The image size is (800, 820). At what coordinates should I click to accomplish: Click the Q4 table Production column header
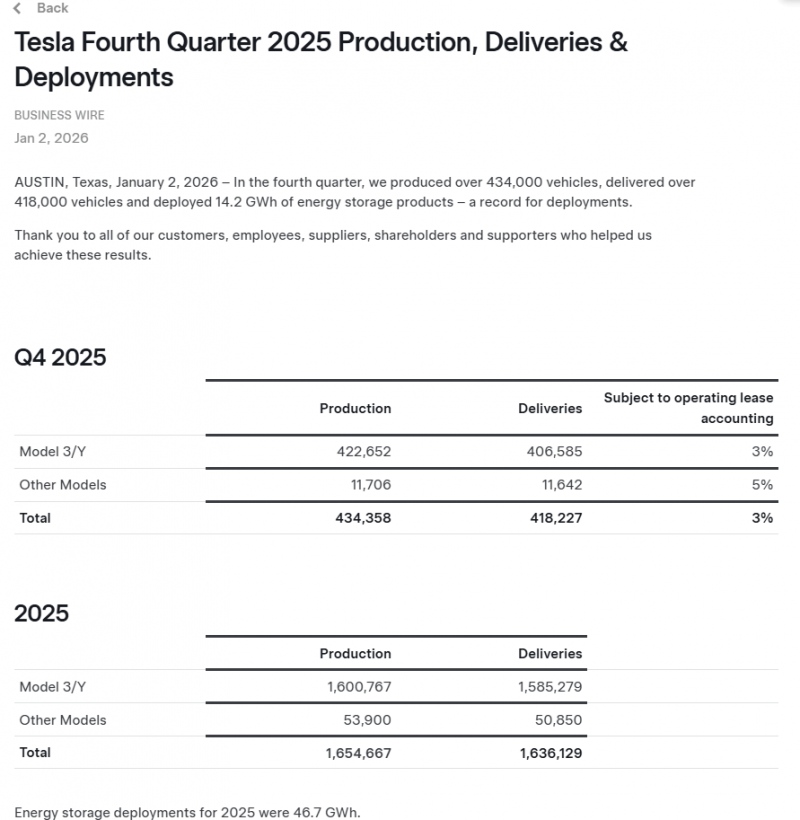355,408
